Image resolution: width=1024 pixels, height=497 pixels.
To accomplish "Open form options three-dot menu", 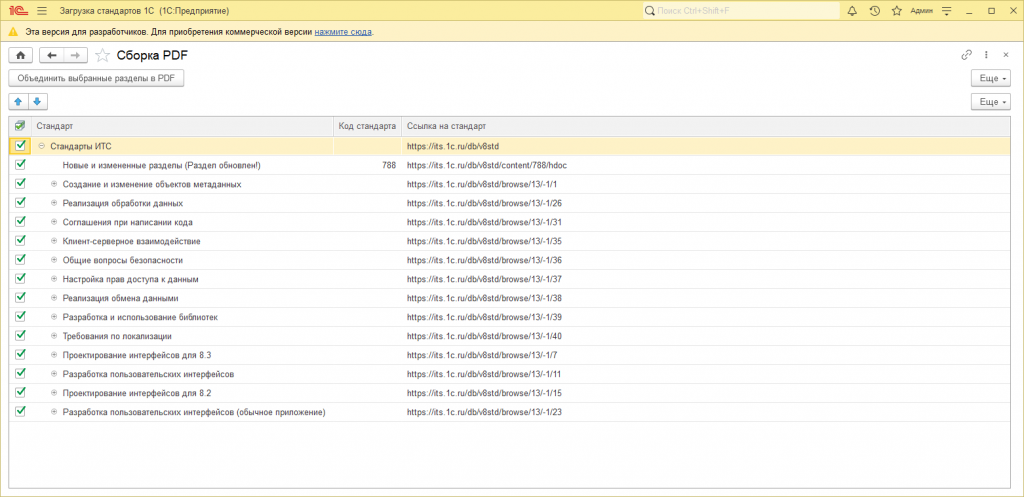I will 986,55.
